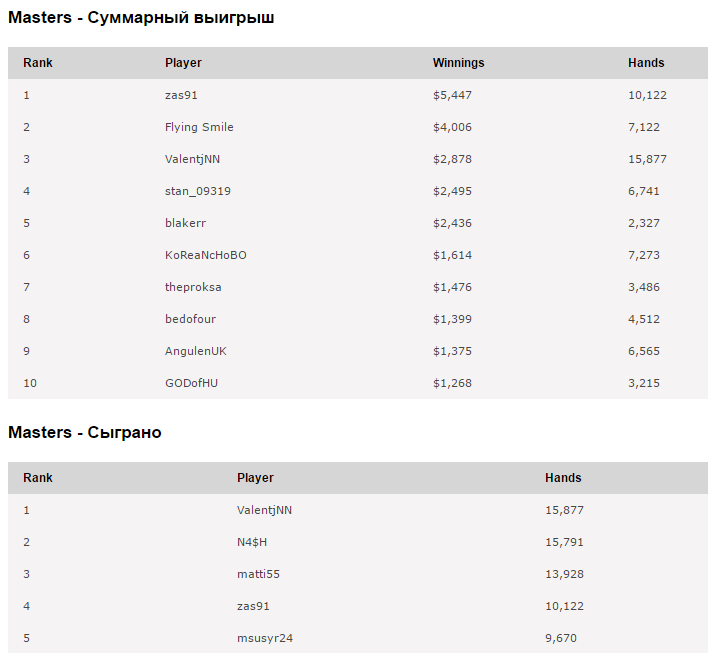Click the Hands header in top table
Screen dimensions: 708x653
click(x=645, y=63)
